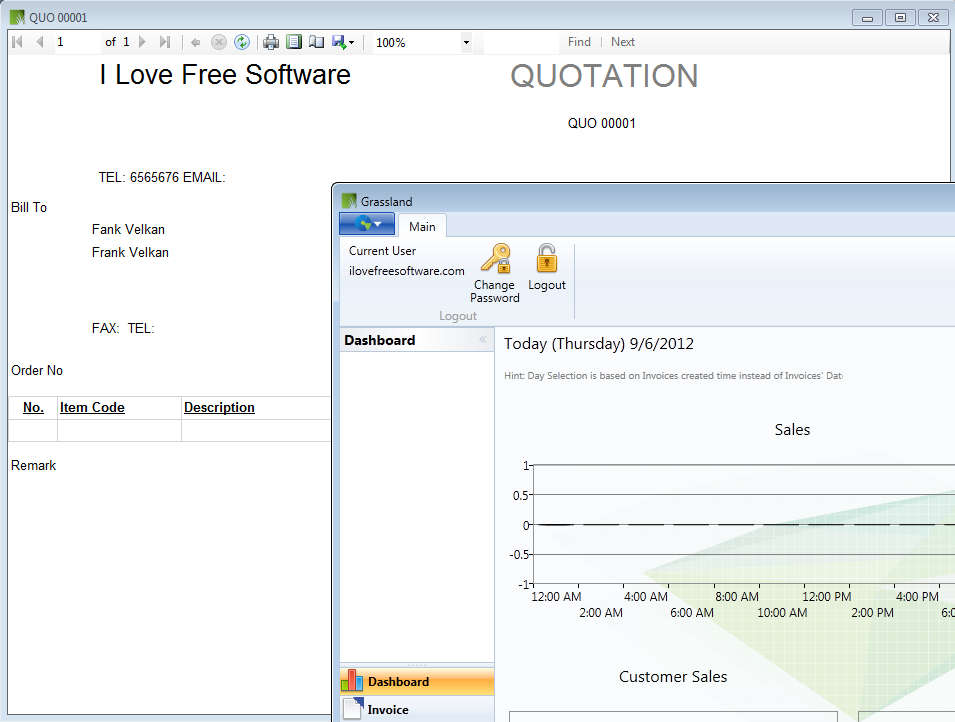
Task: Click the QUO 00001 quotation number
Action: pyautogui.click(x=602, y=123)
